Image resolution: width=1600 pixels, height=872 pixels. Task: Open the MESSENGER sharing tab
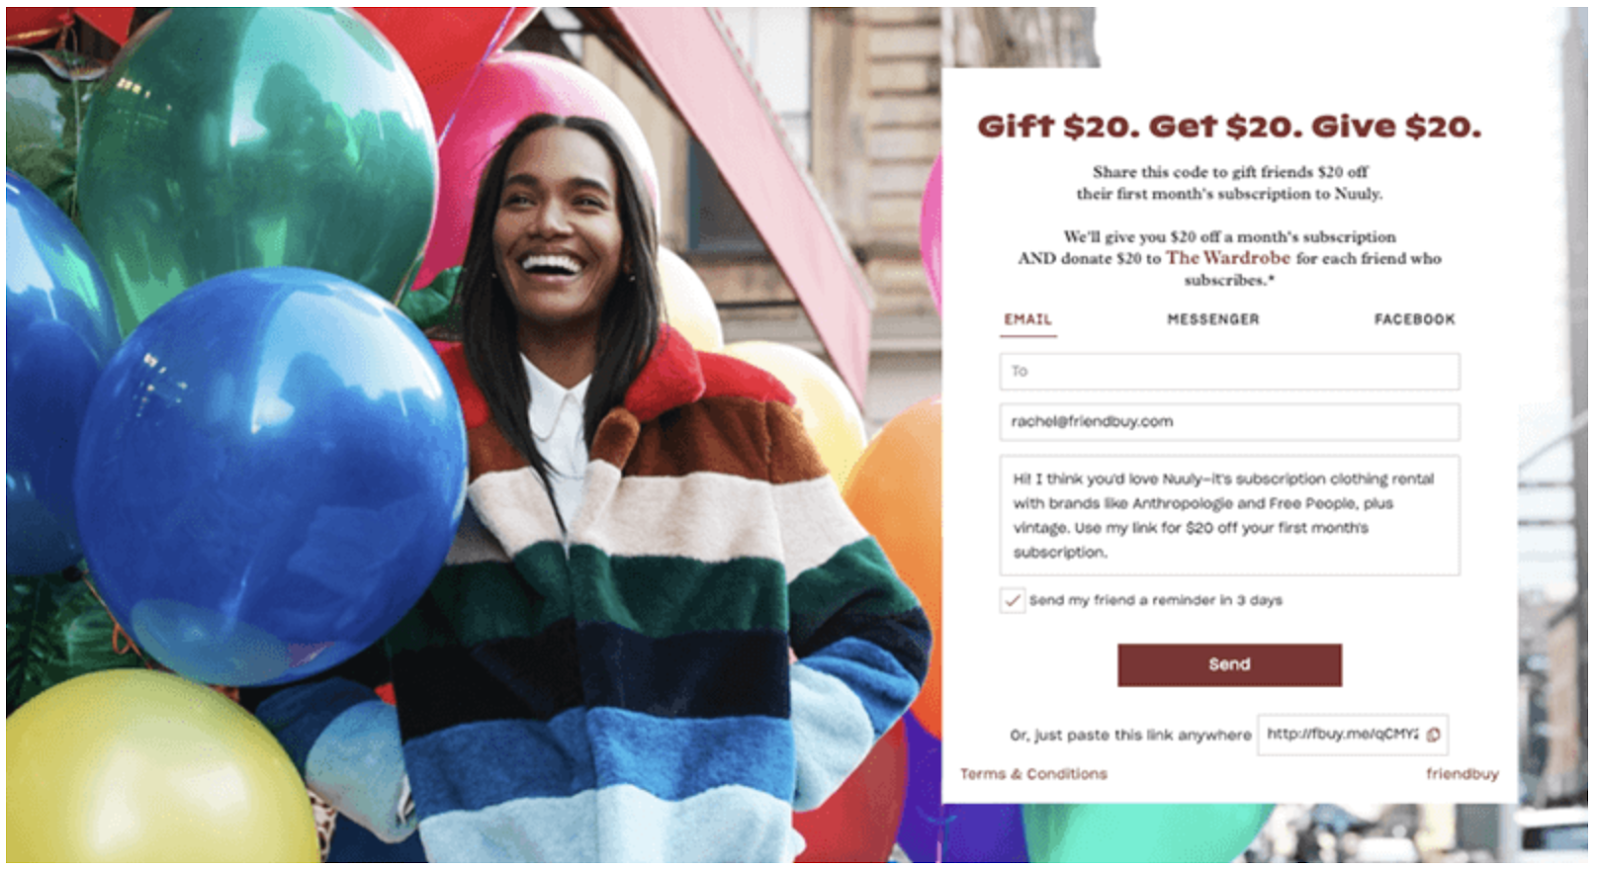tap(1213, 319)
